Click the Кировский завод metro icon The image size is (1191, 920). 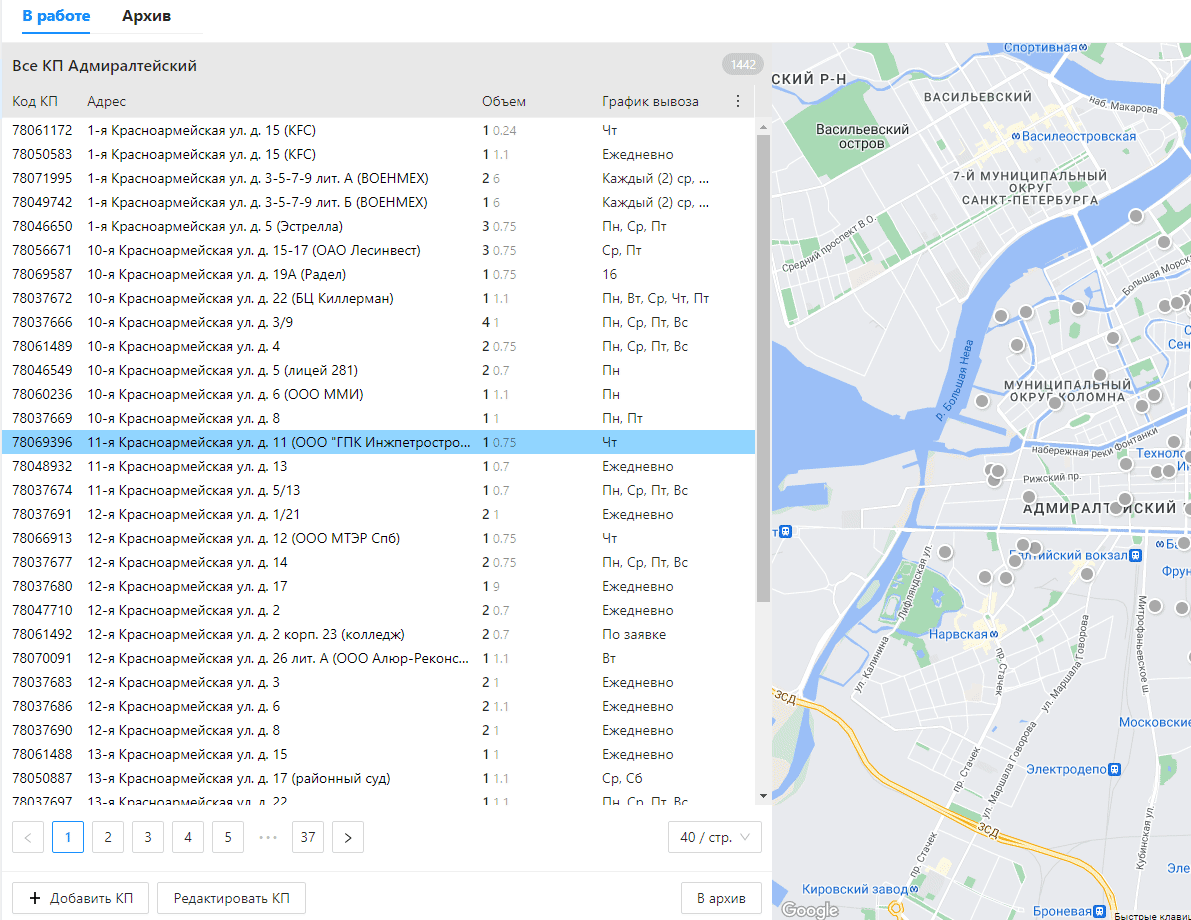click(913, 889)
